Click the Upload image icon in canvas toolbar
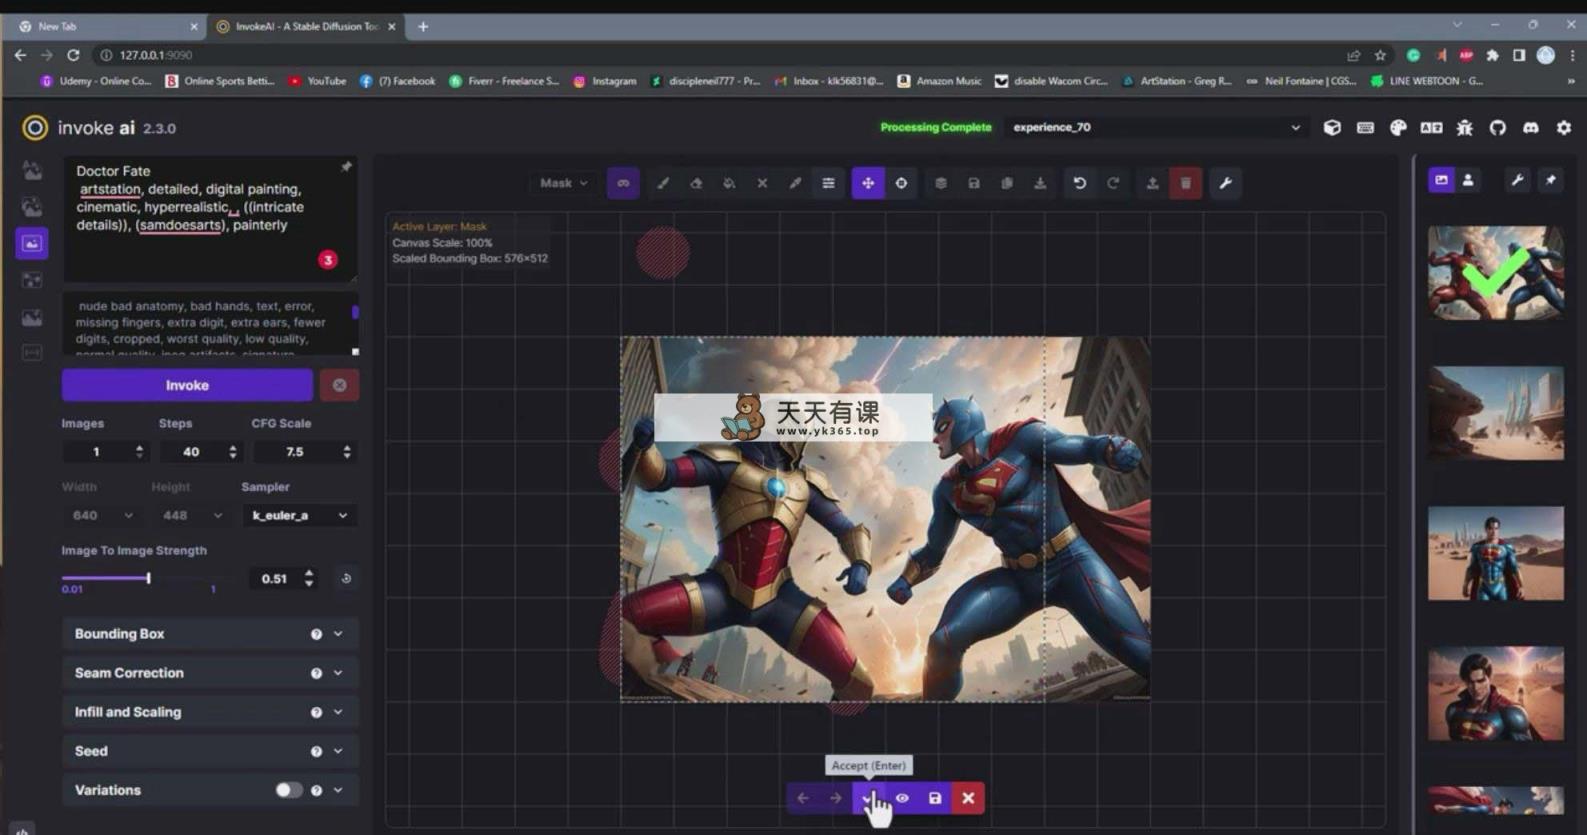This screenshot has width=1587, height=835. [1152, 183]
